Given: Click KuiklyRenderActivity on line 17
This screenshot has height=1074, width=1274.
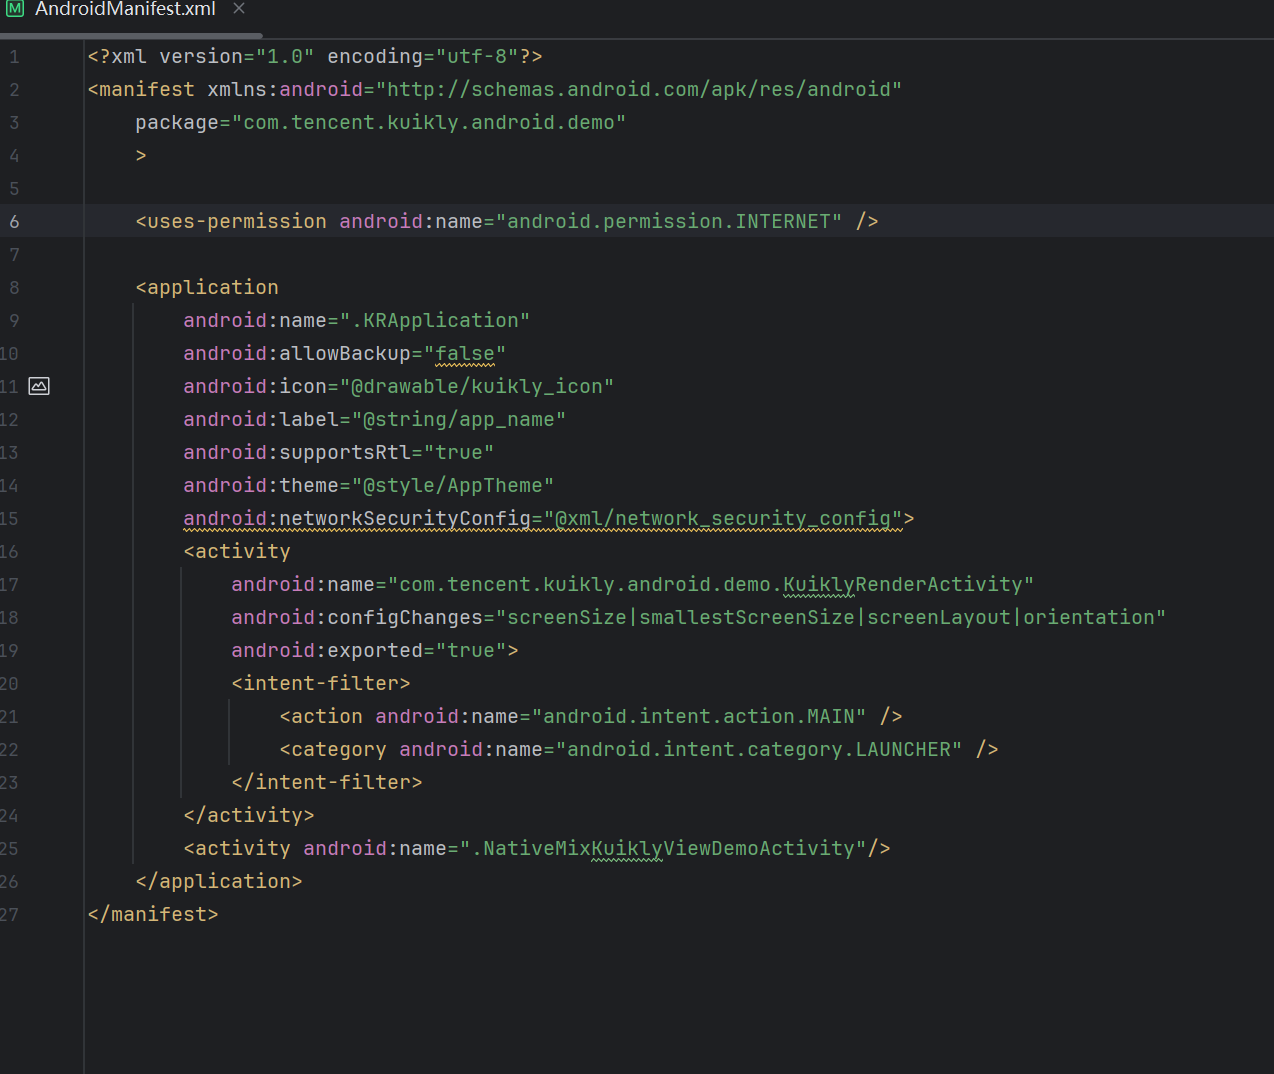Looking at the screenshot, I should tap(903, 585).
